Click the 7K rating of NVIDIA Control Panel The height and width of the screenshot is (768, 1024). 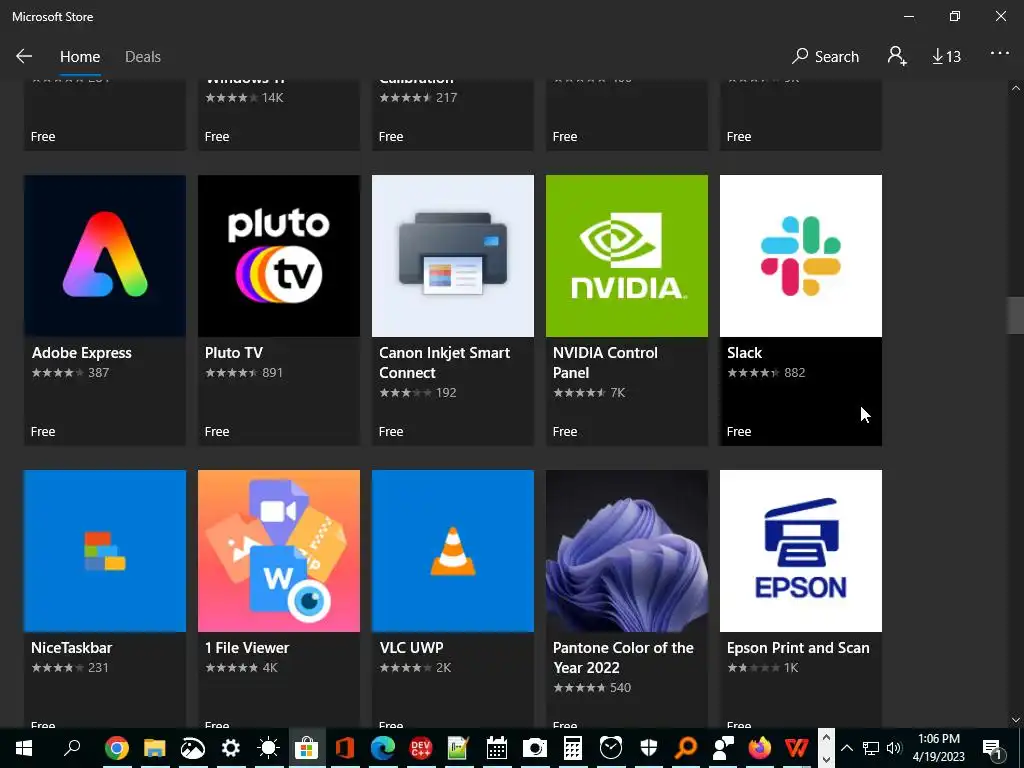(618, 392)
